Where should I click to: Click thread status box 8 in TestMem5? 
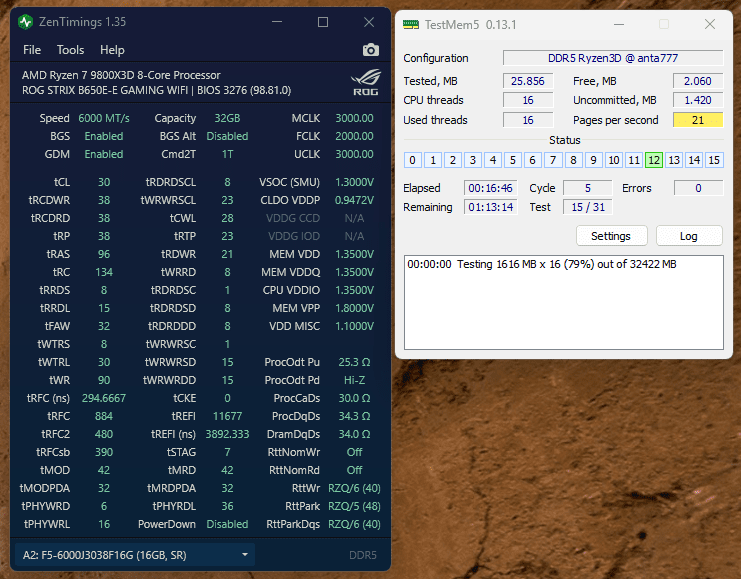click(573, 160)
